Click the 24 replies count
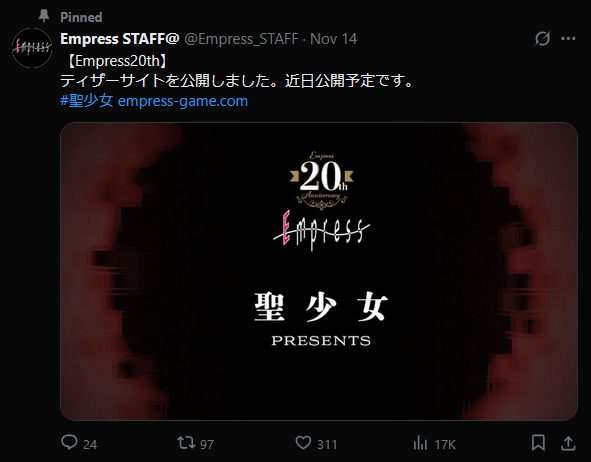Screen dimensions: 591x462 coord(90,445)
